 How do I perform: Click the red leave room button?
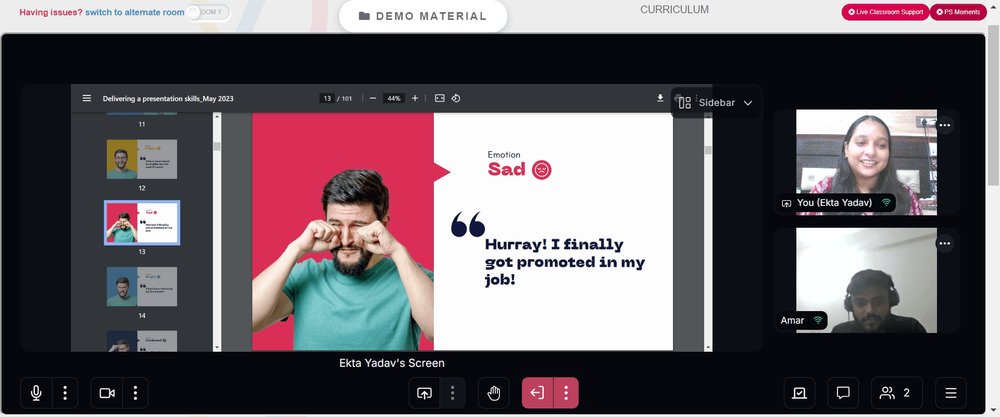click(x=538, y=393)
